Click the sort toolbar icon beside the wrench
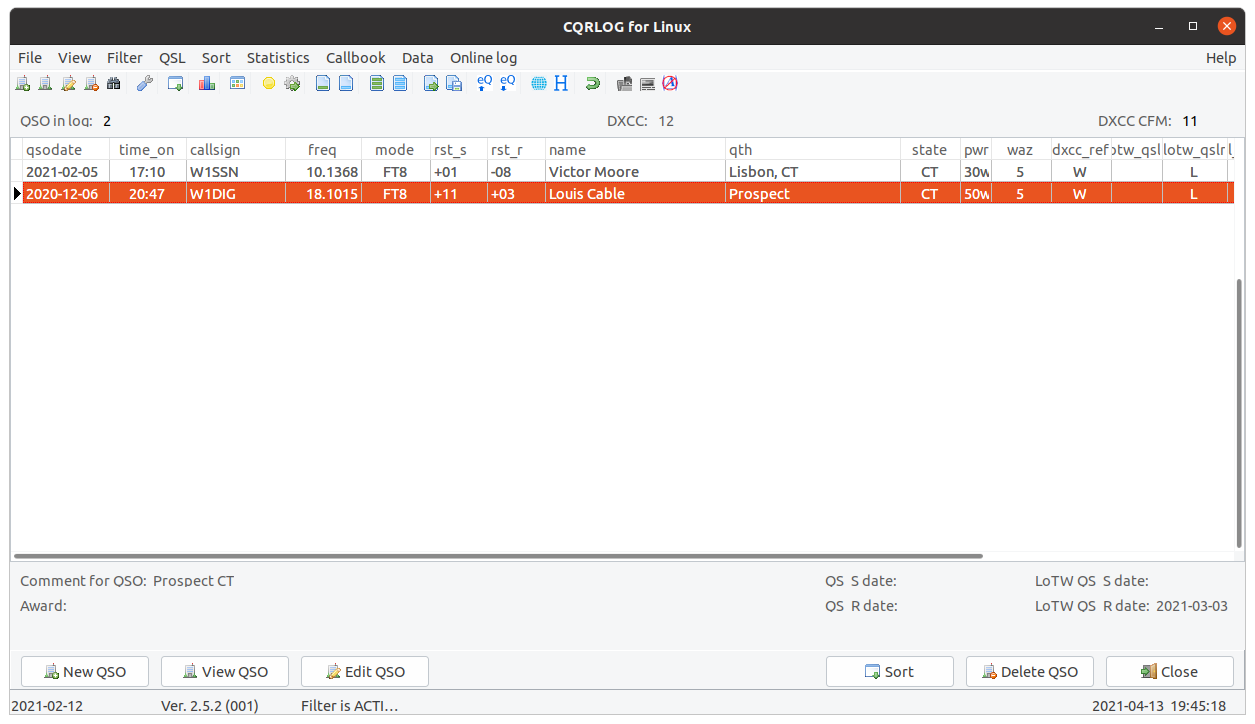1255x724 pixels. pyautogui.click(x=176, y=84)
